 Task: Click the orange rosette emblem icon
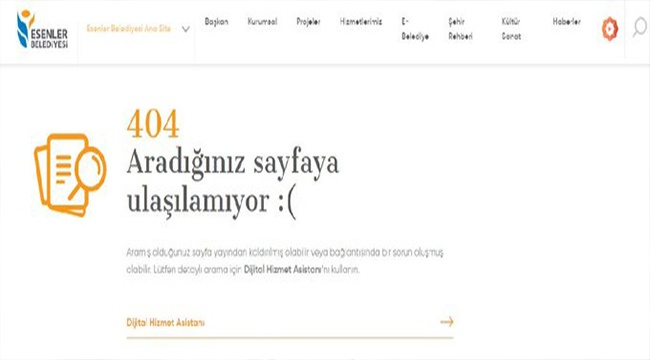tap(610, 29)
